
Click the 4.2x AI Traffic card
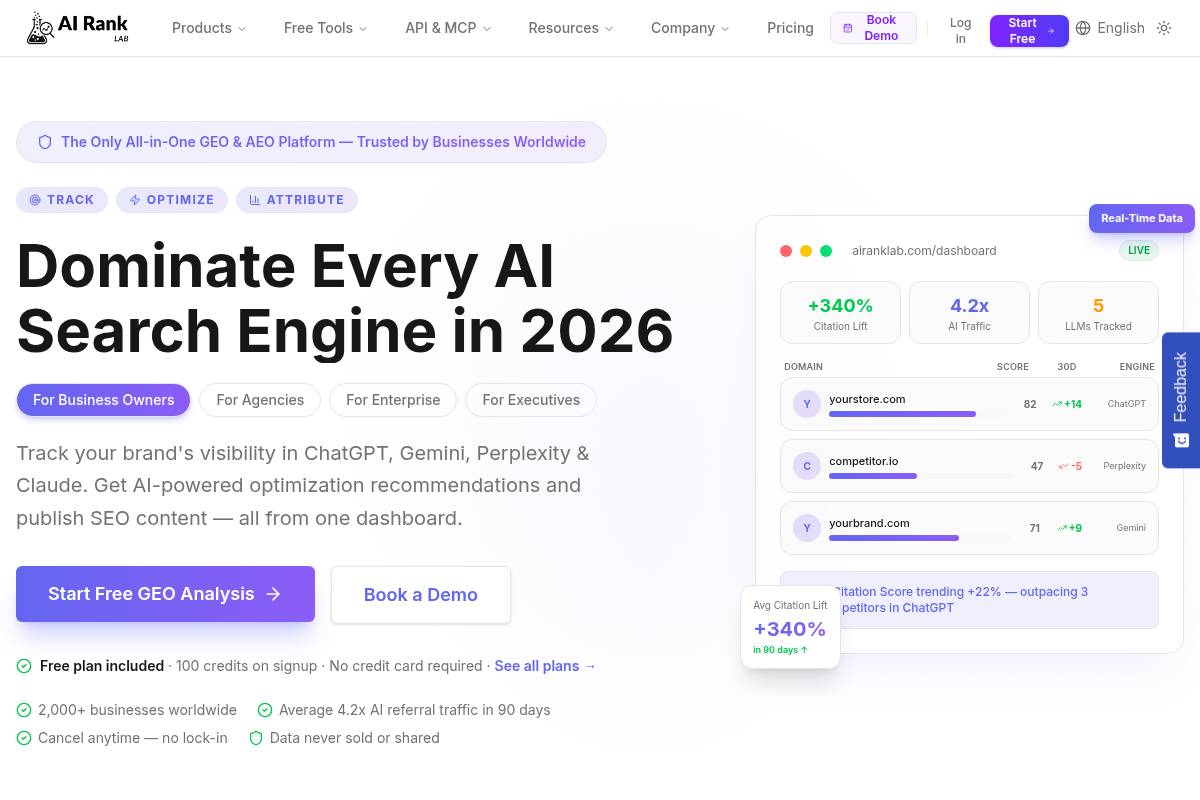point(969,313)
